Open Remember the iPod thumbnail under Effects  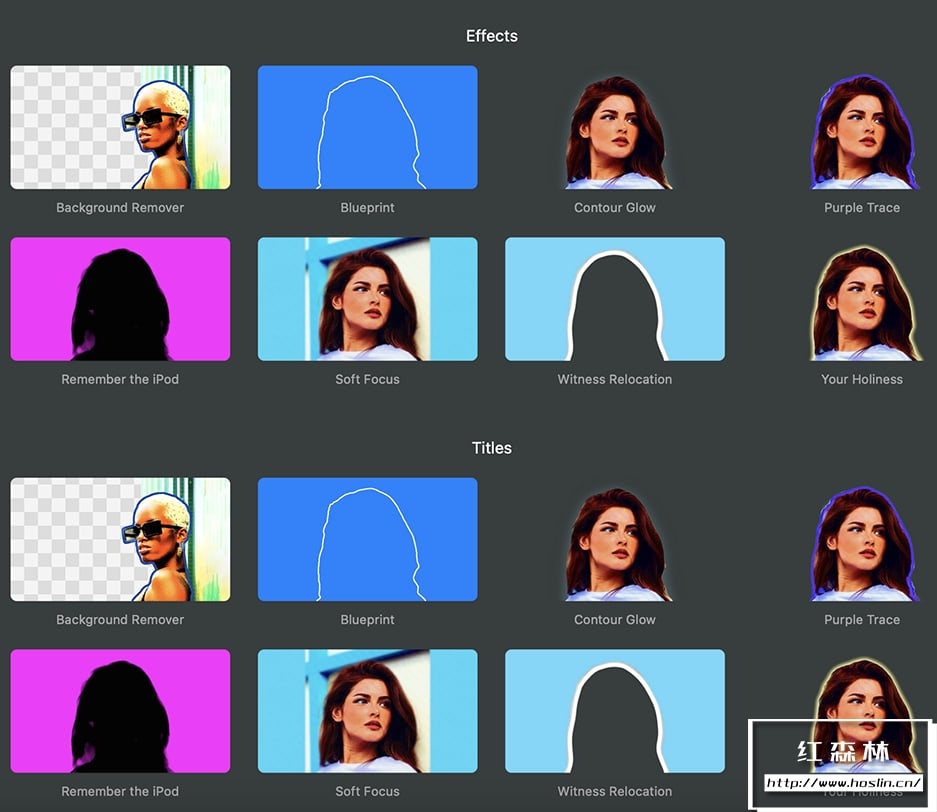[120, 299]
